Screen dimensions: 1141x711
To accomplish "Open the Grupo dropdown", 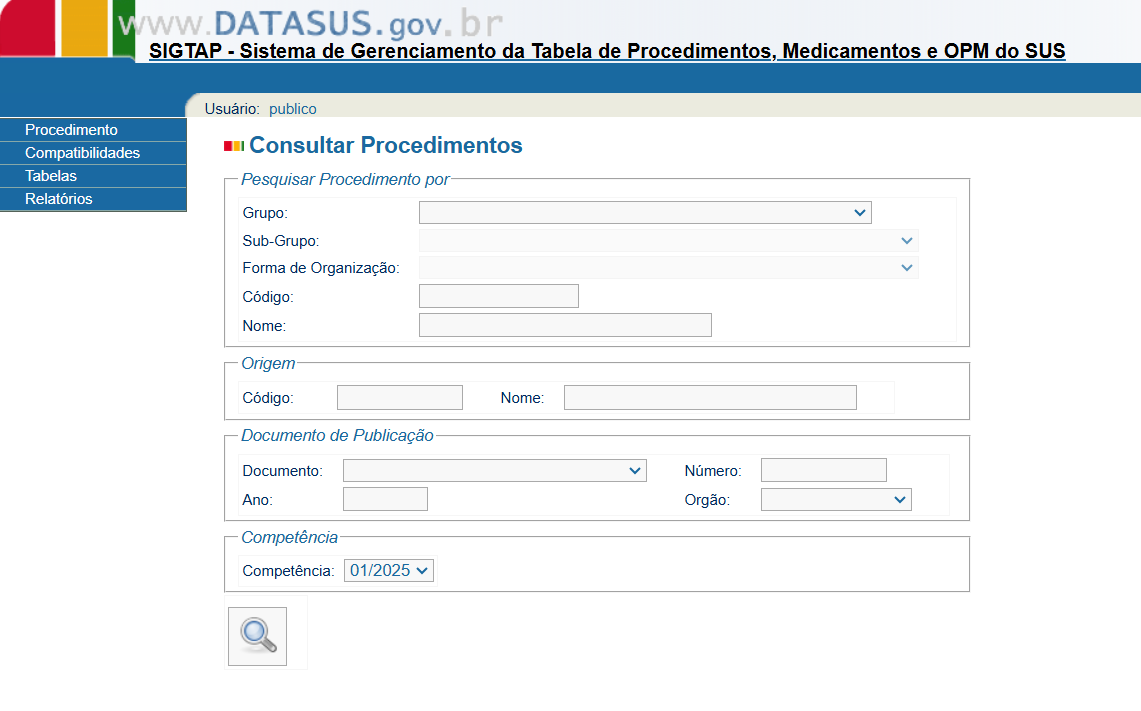I will [x=645, y=213].
